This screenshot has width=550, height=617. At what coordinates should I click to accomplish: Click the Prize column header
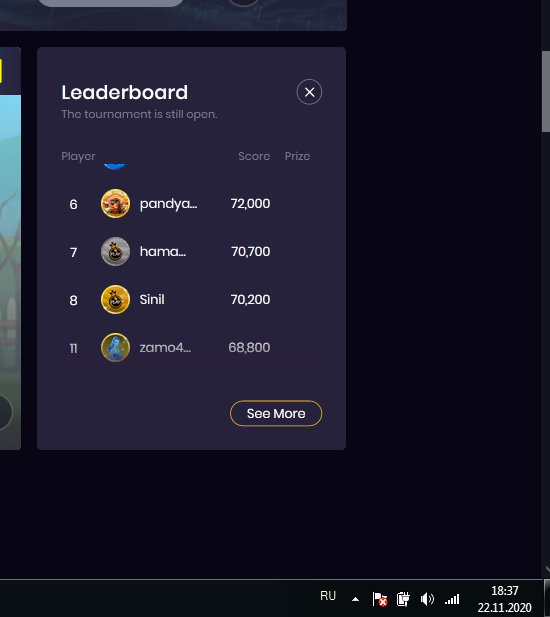pyautogui.click(x=297, y=156)
